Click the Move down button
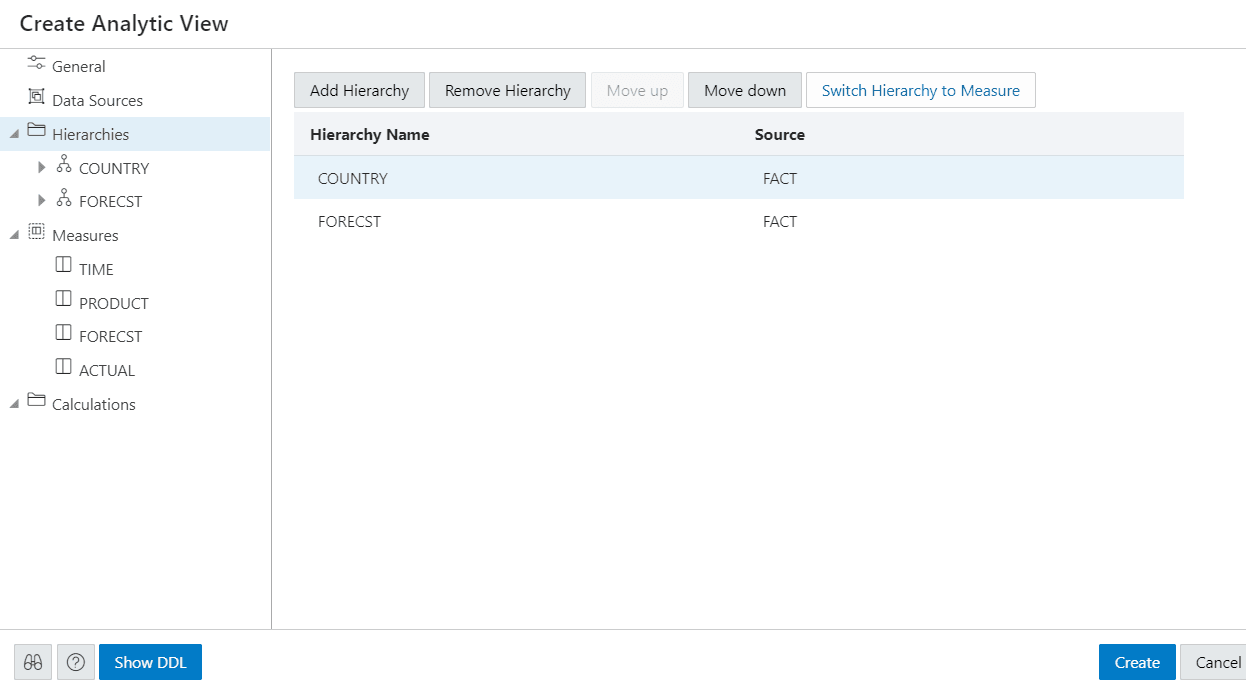 click(744, 90)
